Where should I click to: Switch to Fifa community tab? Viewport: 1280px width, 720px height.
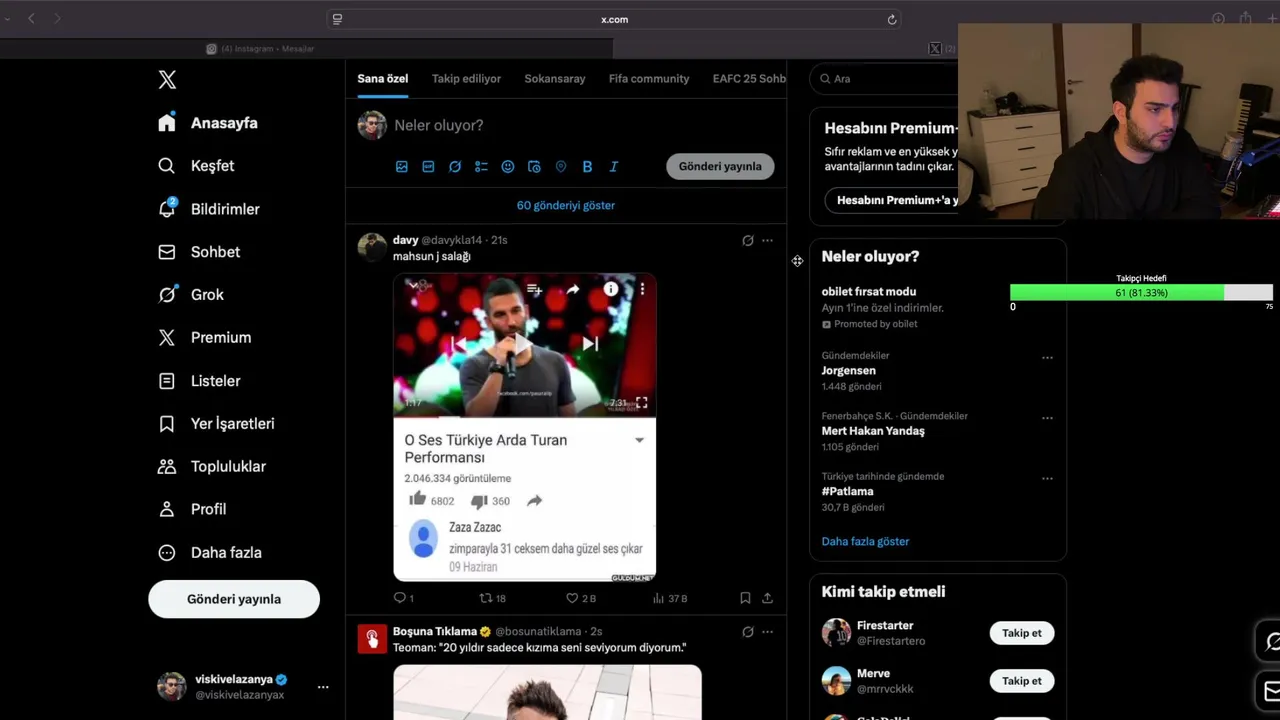coord(649,79)
